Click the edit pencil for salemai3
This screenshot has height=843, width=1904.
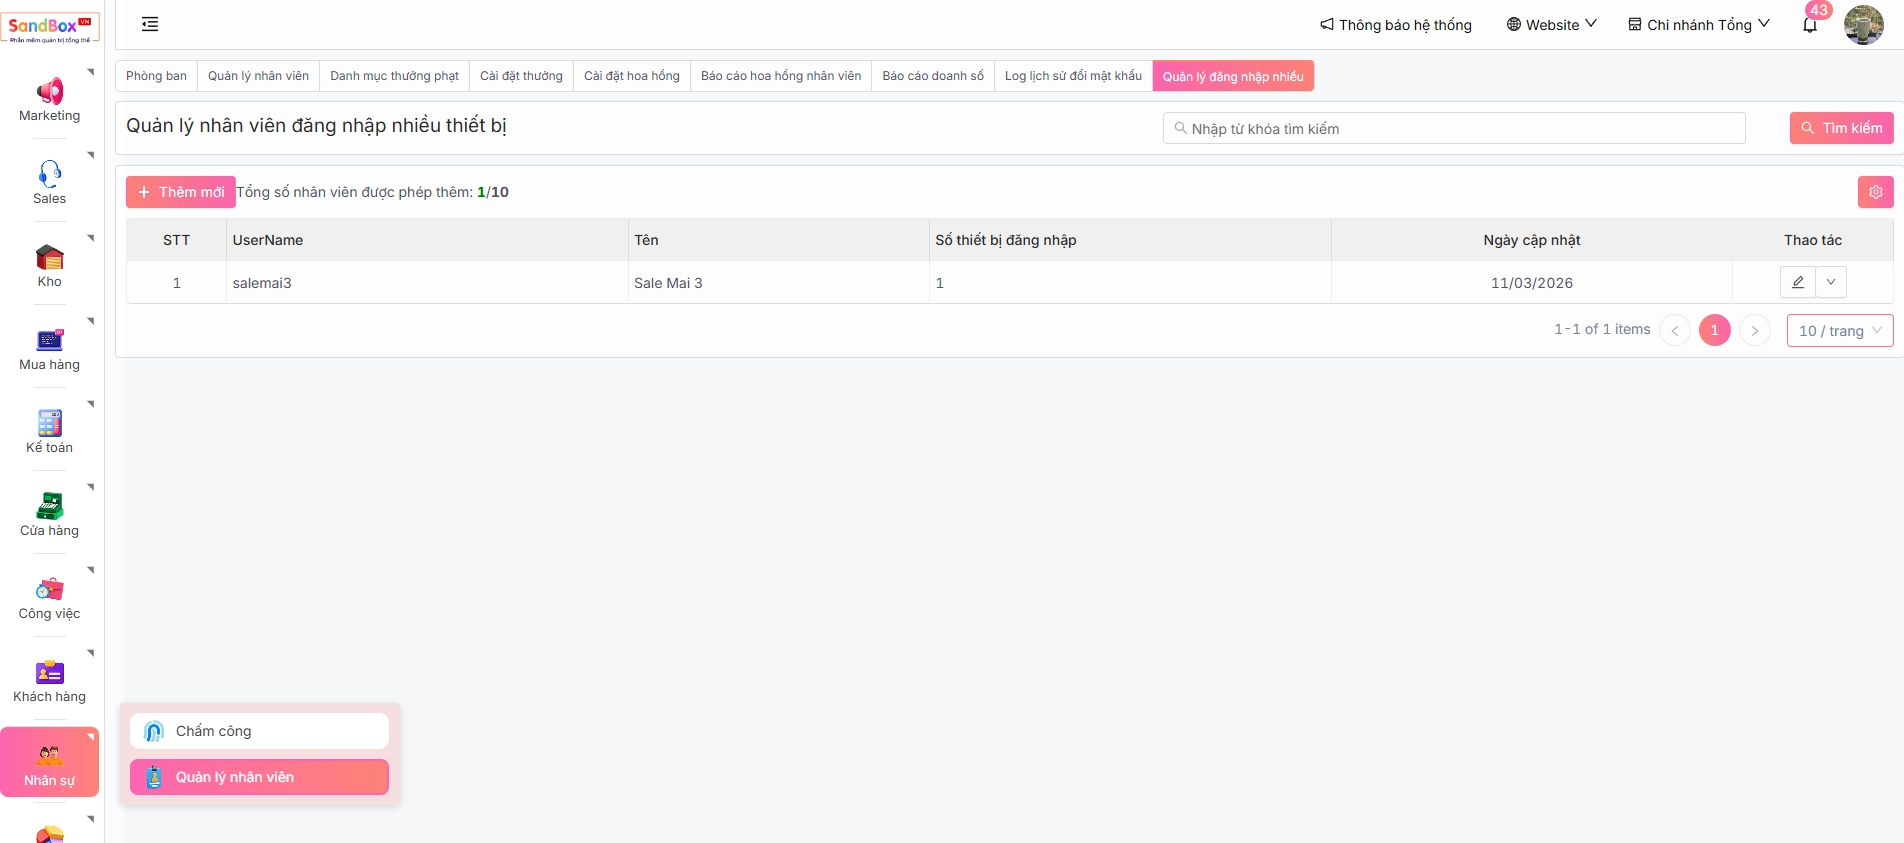tap(1797, 282)
